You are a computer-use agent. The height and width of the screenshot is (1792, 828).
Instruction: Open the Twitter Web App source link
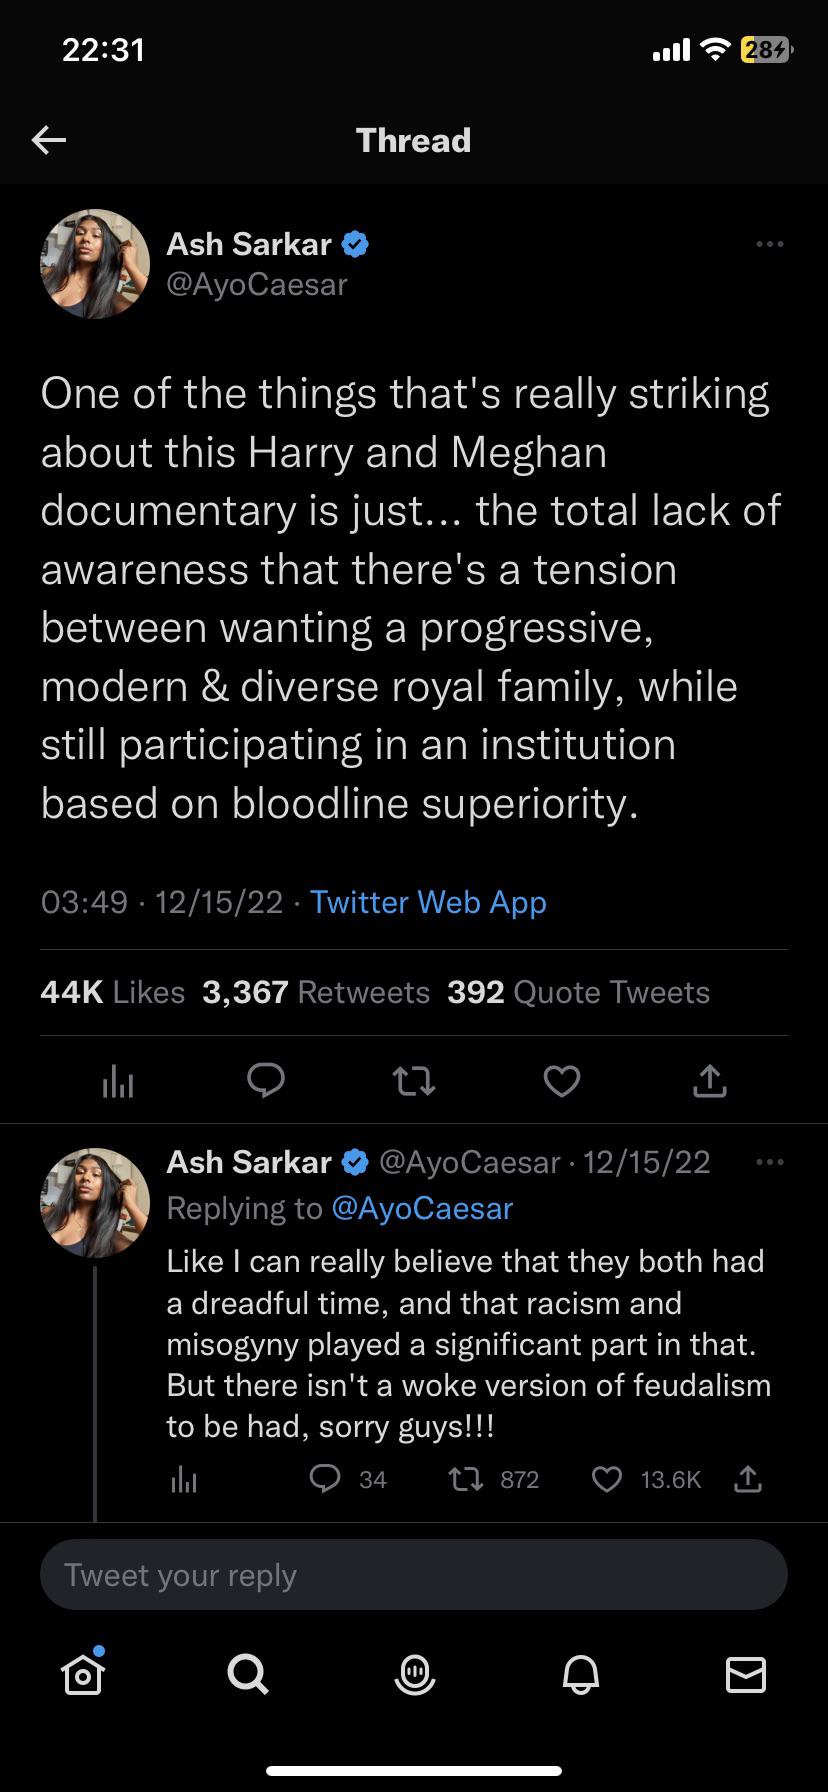tap(428, 902)
